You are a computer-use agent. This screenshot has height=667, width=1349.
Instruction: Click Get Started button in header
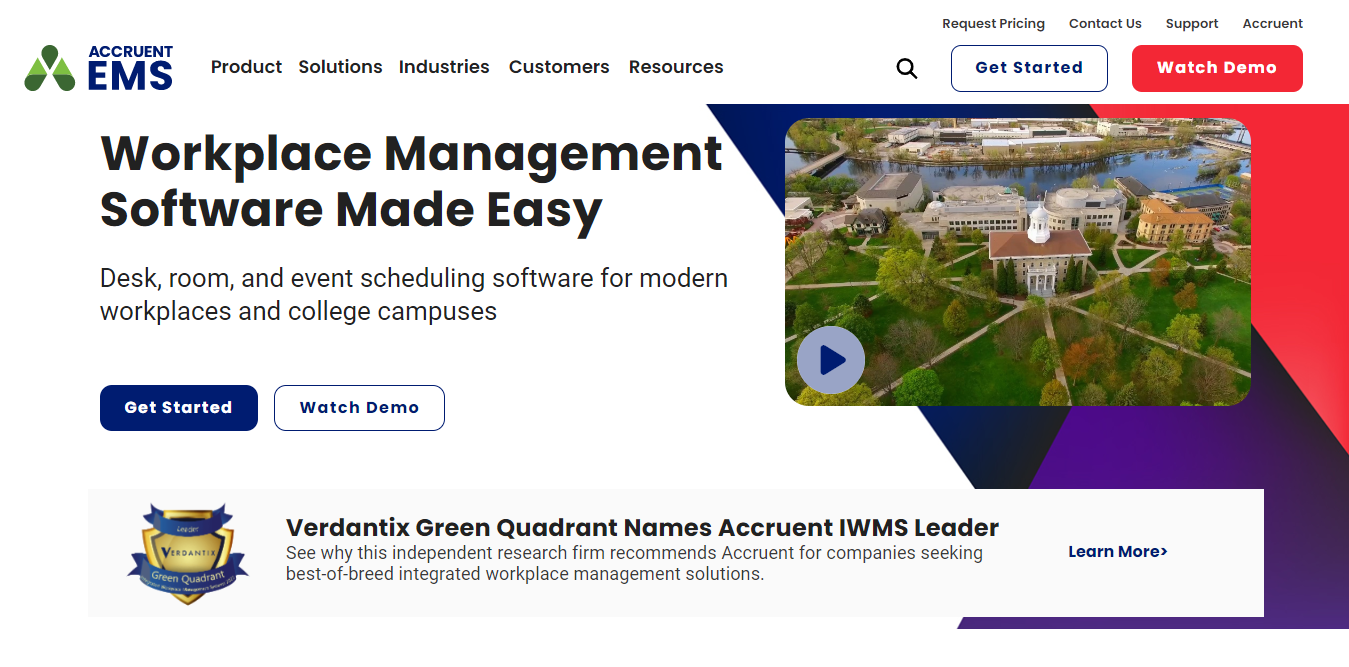pos(1029,68)
